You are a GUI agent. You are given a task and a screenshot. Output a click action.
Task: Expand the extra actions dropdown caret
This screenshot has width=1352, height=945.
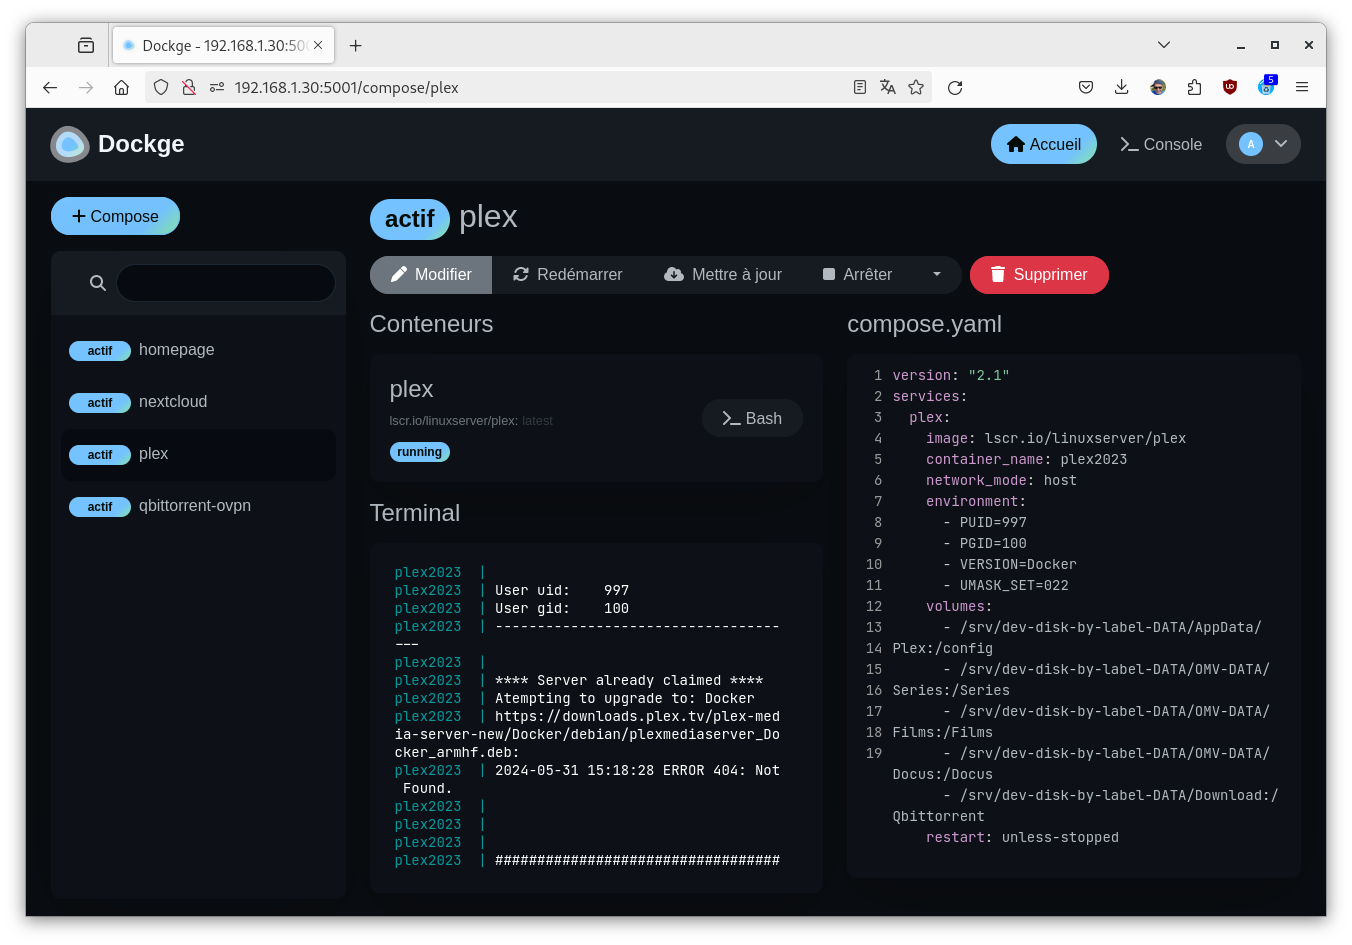click(x=937, y=275)
